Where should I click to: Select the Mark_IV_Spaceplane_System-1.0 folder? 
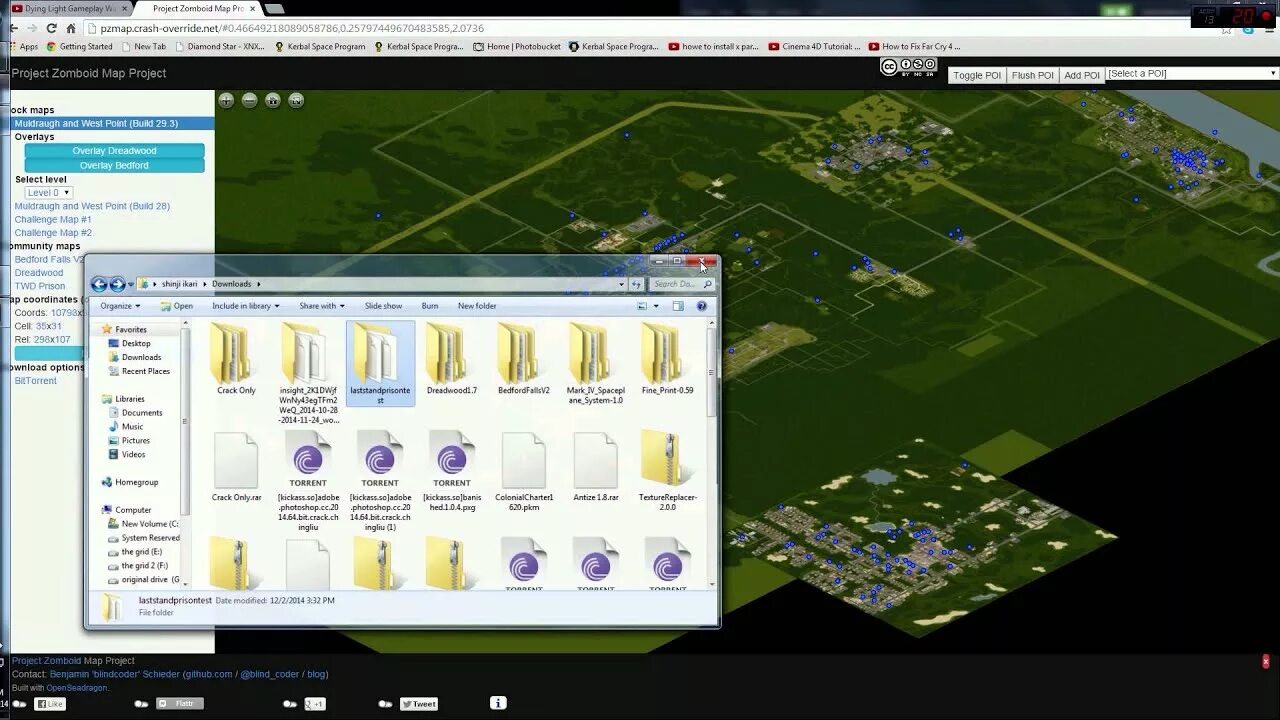pos(596,364)
